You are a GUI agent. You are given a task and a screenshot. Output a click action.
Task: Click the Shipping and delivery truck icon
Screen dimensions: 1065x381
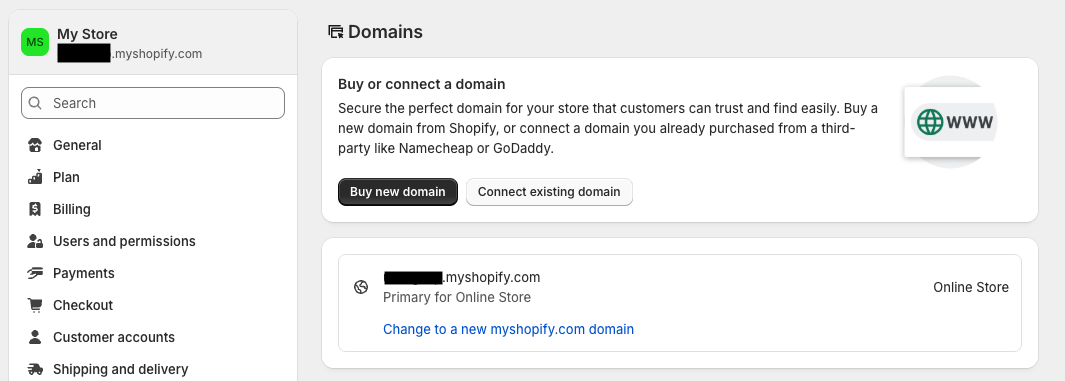click(35, 369)
